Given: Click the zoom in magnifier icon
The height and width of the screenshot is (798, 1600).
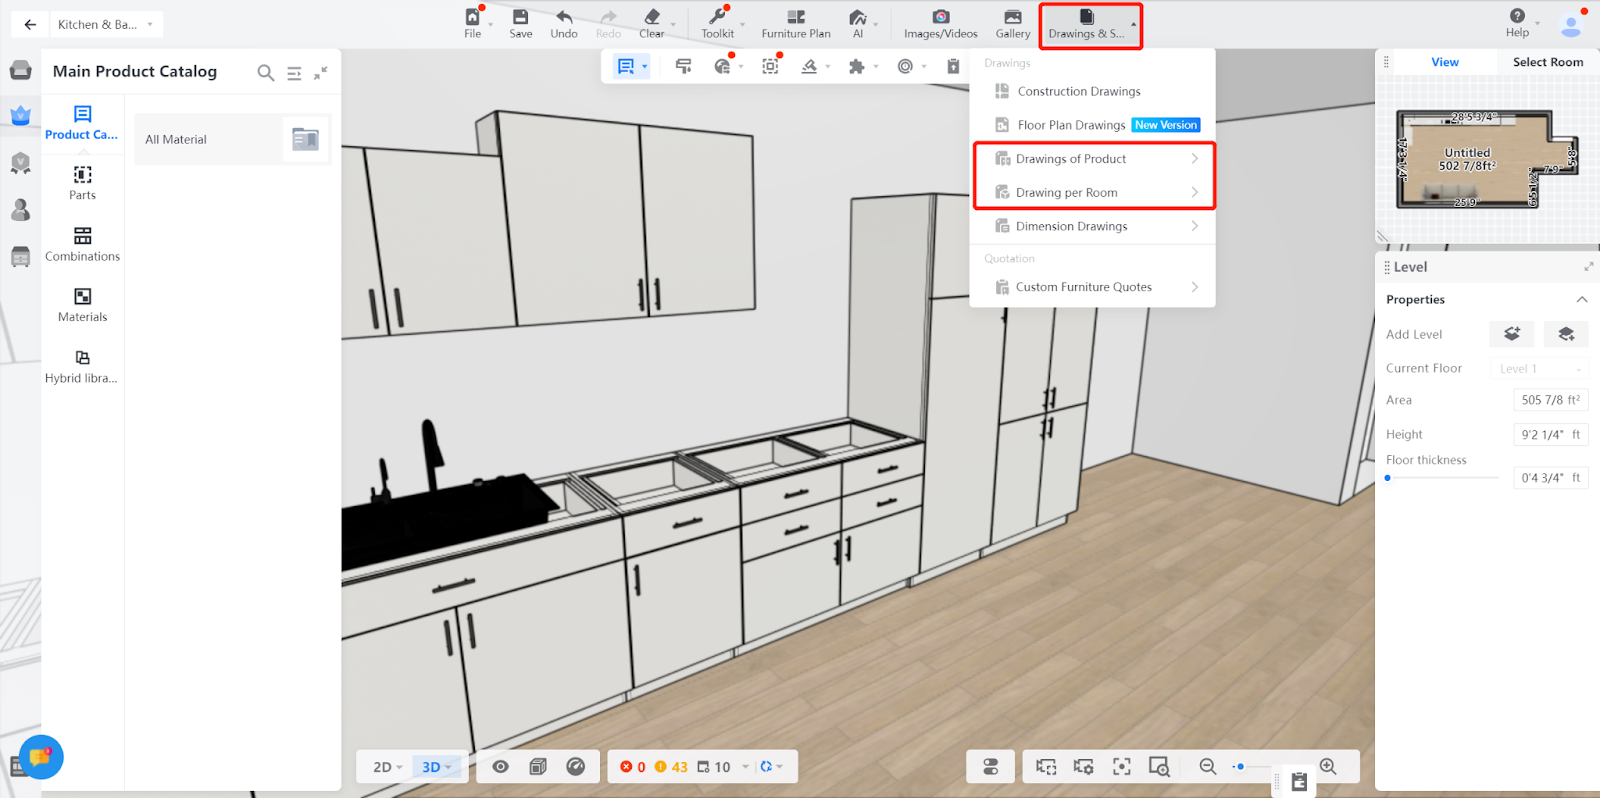Looking at the screenshot, I should pos(1328,766).
